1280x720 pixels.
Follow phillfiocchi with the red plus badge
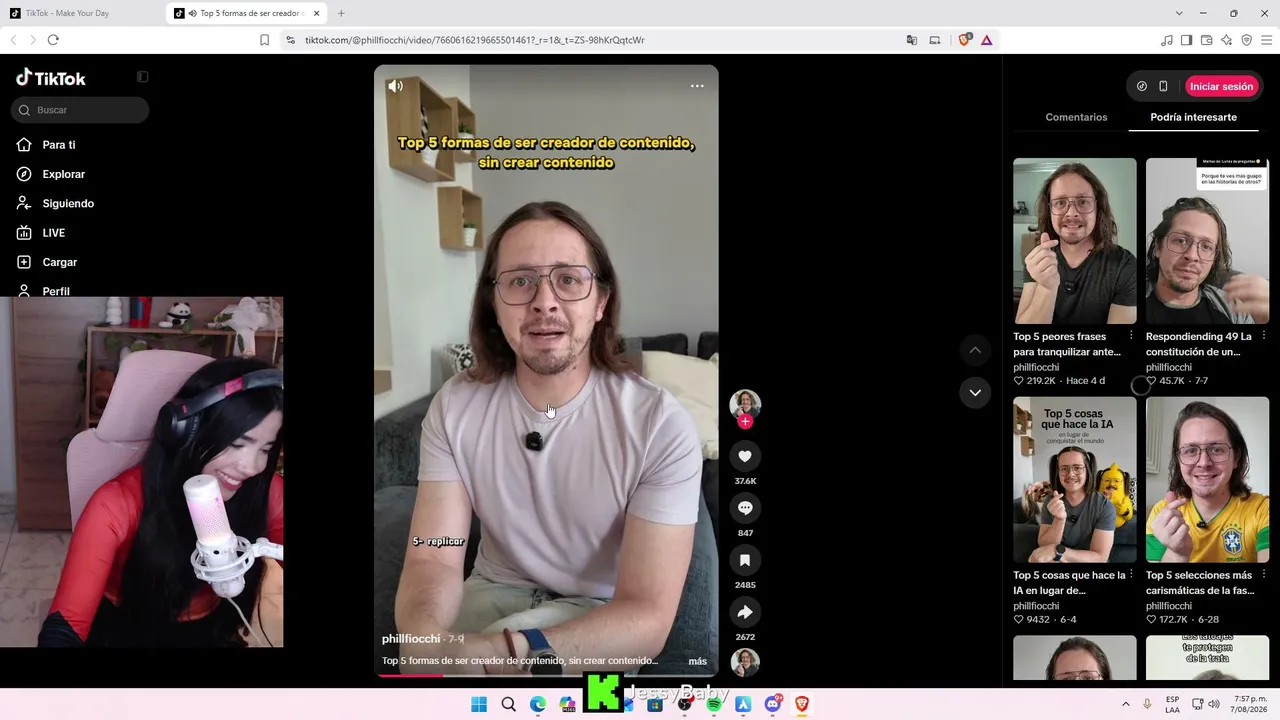745,422
